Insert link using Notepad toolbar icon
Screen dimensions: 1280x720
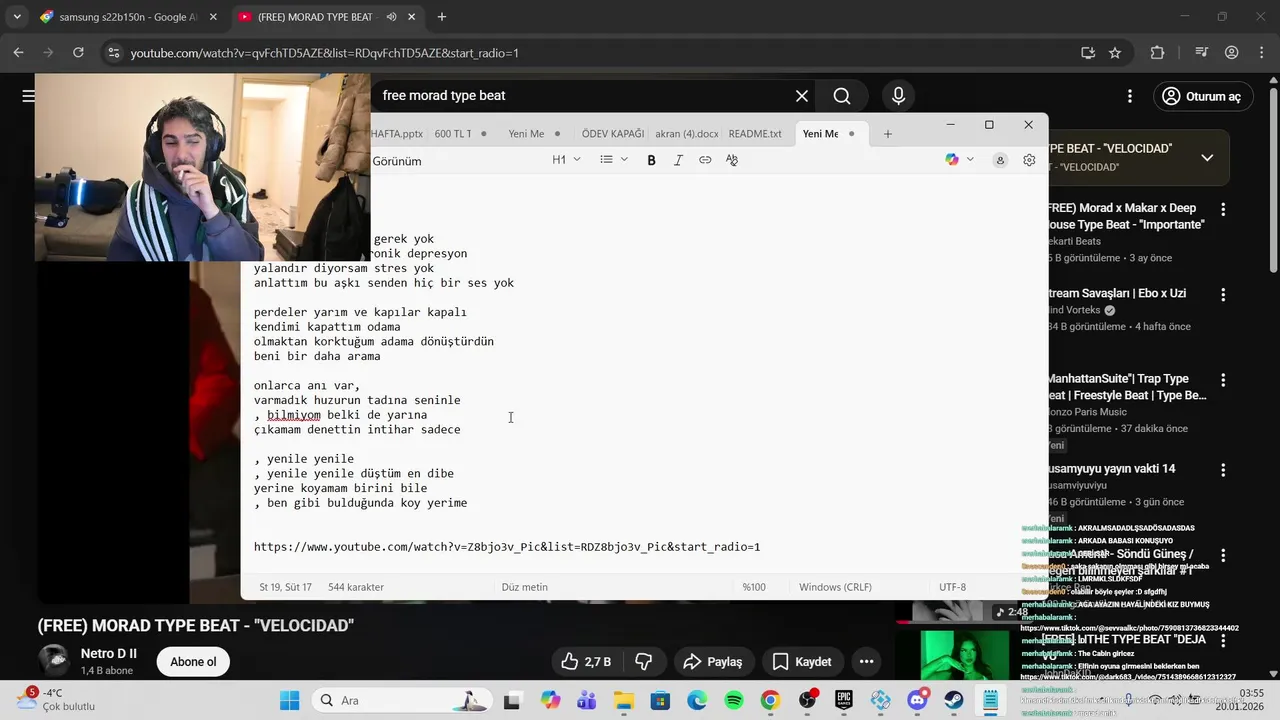pyautogui.click(x=705, y=160)
